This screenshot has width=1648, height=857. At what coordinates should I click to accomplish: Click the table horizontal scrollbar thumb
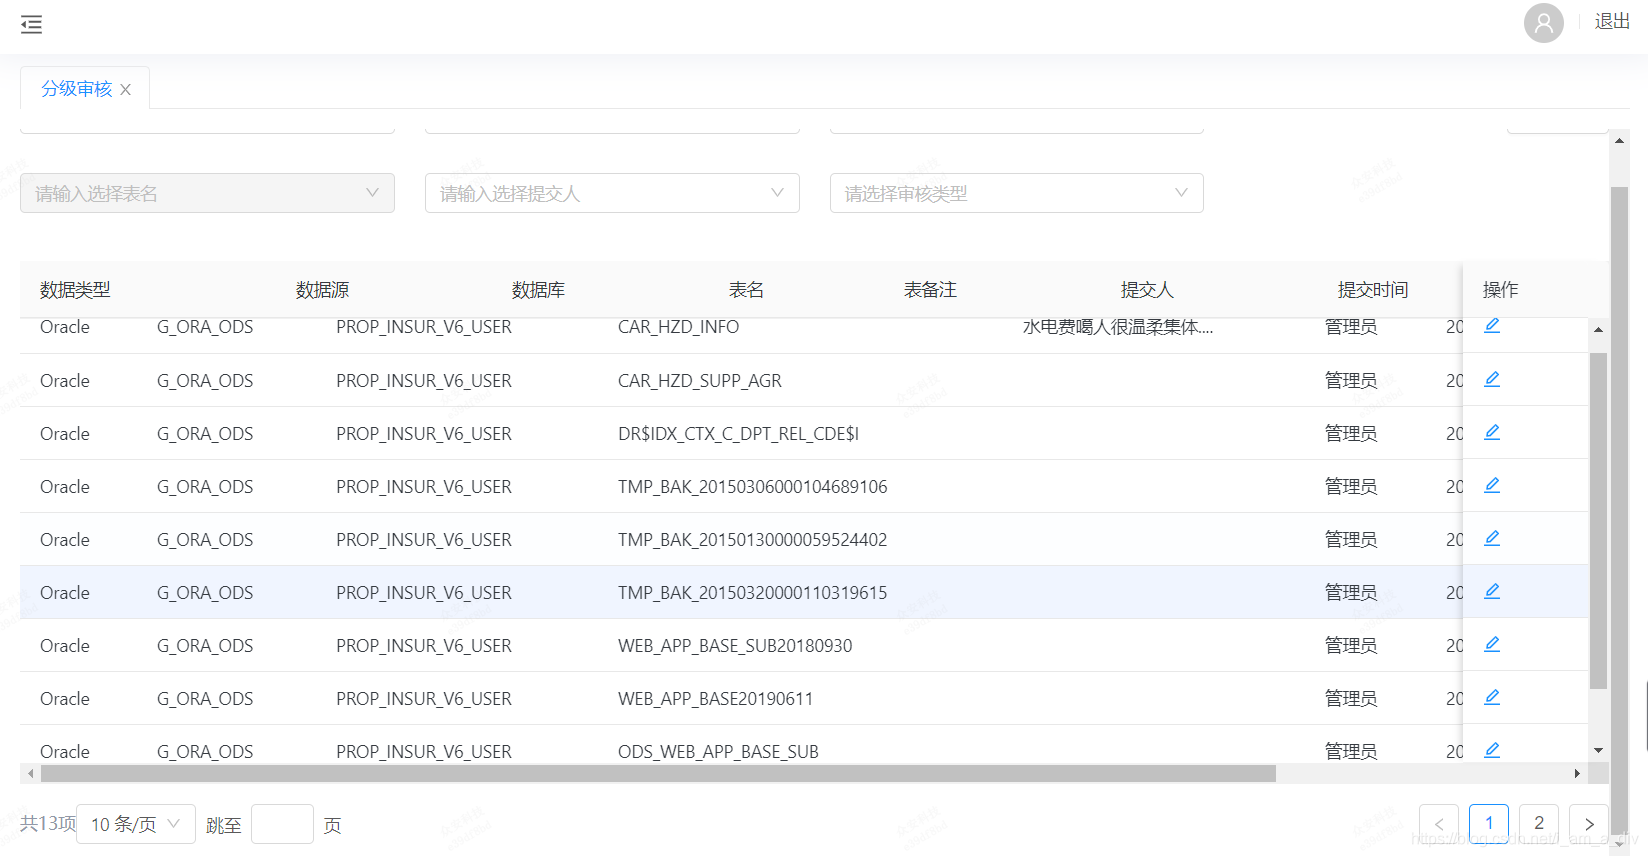tap(658, 774)
